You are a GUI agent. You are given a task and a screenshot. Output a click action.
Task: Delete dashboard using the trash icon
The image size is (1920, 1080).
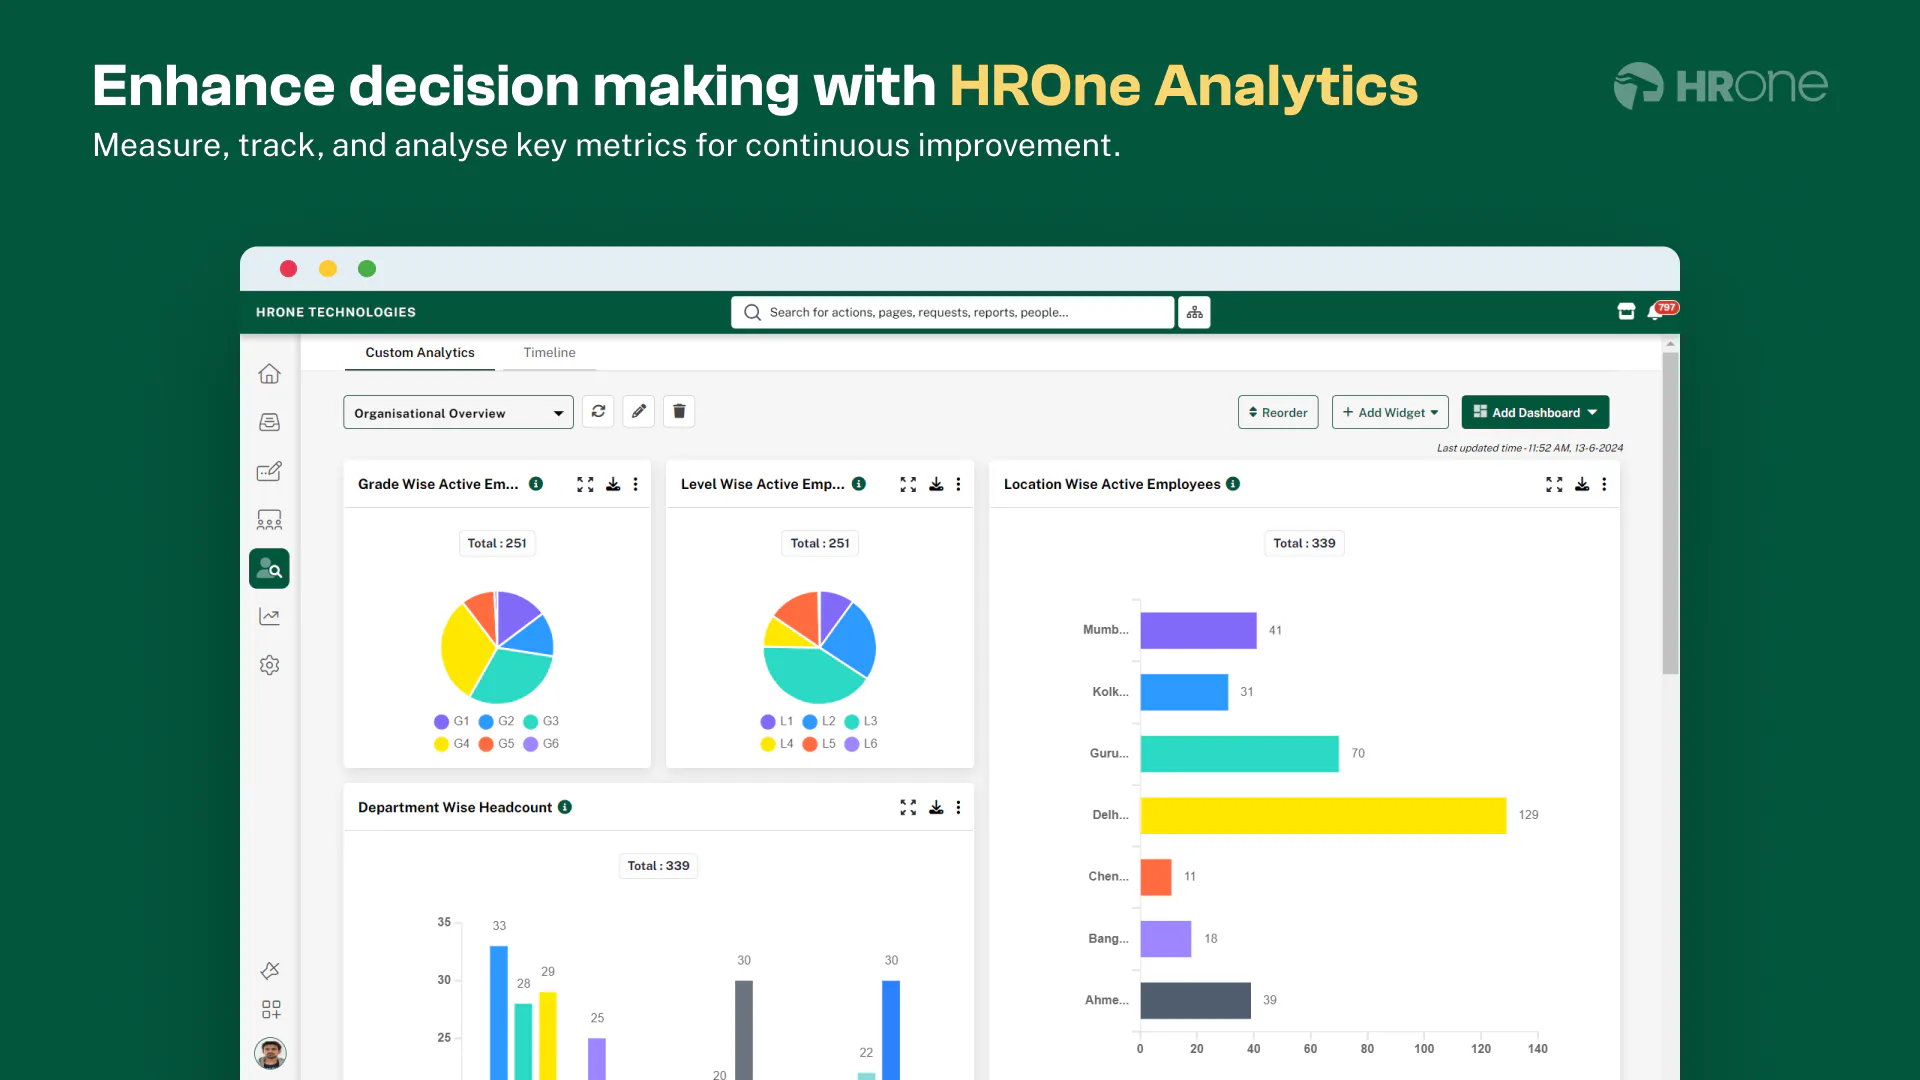(679, 411)
